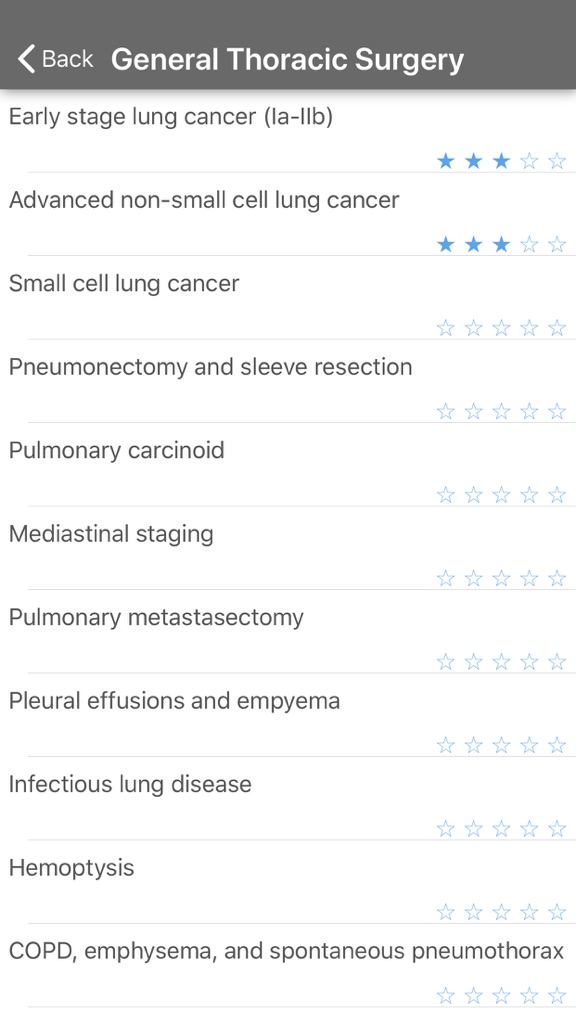This screenshot has height=1024, width=576.
Task: Set second star for Pulmonary metastasectomy
Action: 473,662
